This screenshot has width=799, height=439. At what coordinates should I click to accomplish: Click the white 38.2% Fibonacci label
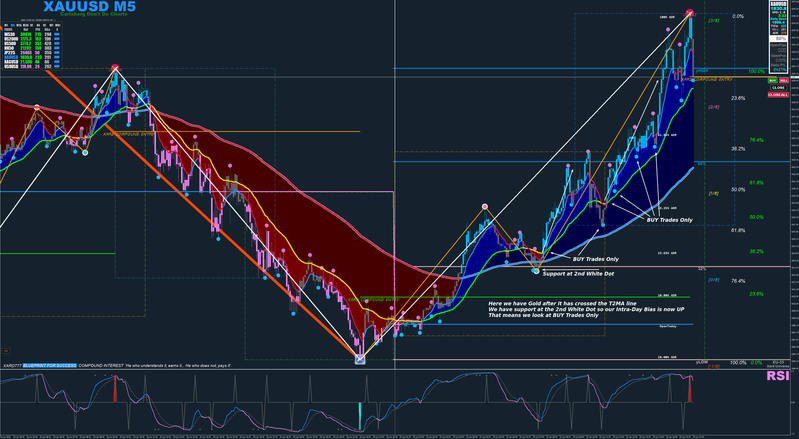[x=738, y=149]
